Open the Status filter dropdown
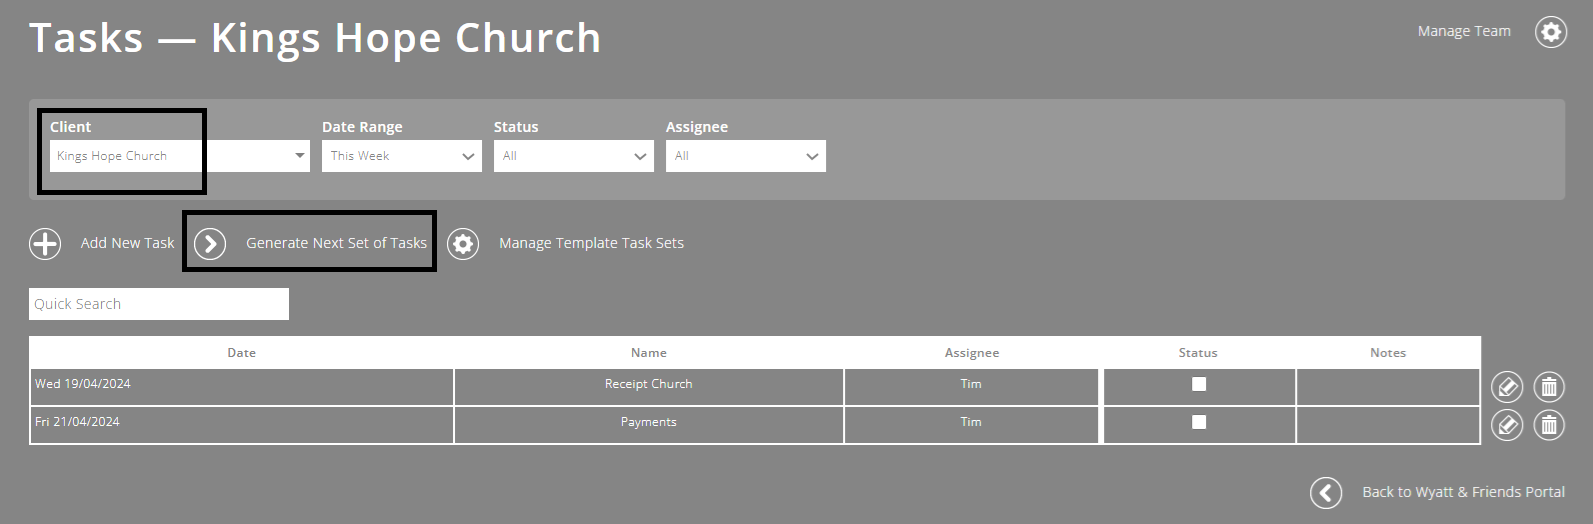This screenshot has width=1593, height=524. 574,156
